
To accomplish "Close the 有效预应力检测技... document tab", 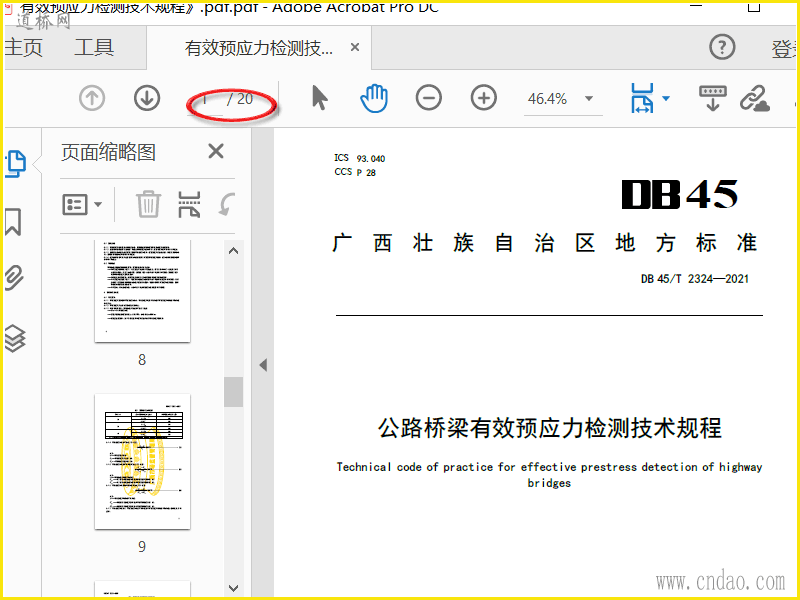I will 355,47.
